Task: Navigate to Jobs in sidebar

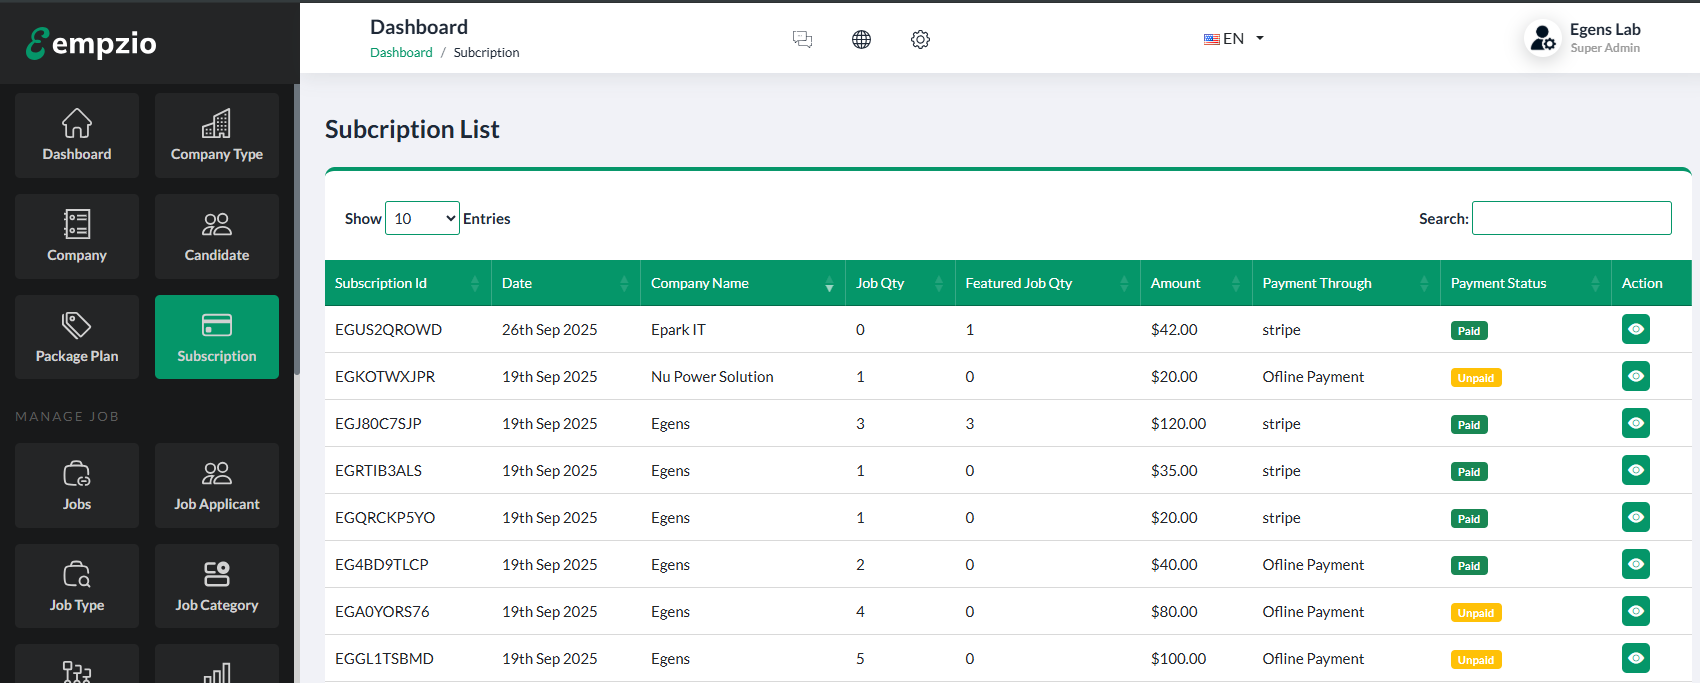Action: pos(77,485)
